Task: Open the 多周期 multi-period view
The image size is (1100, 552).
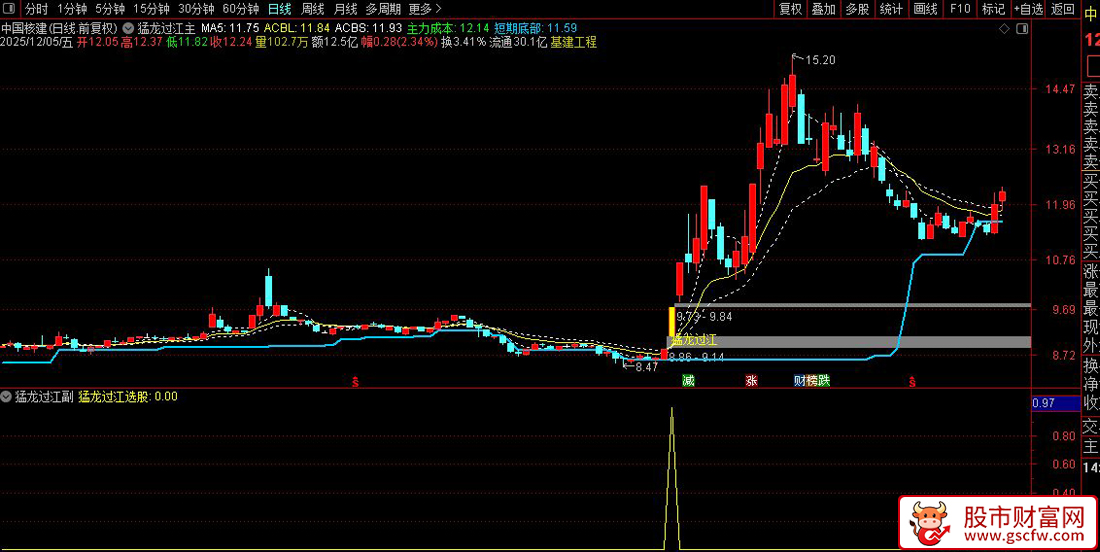Action: 383,9
